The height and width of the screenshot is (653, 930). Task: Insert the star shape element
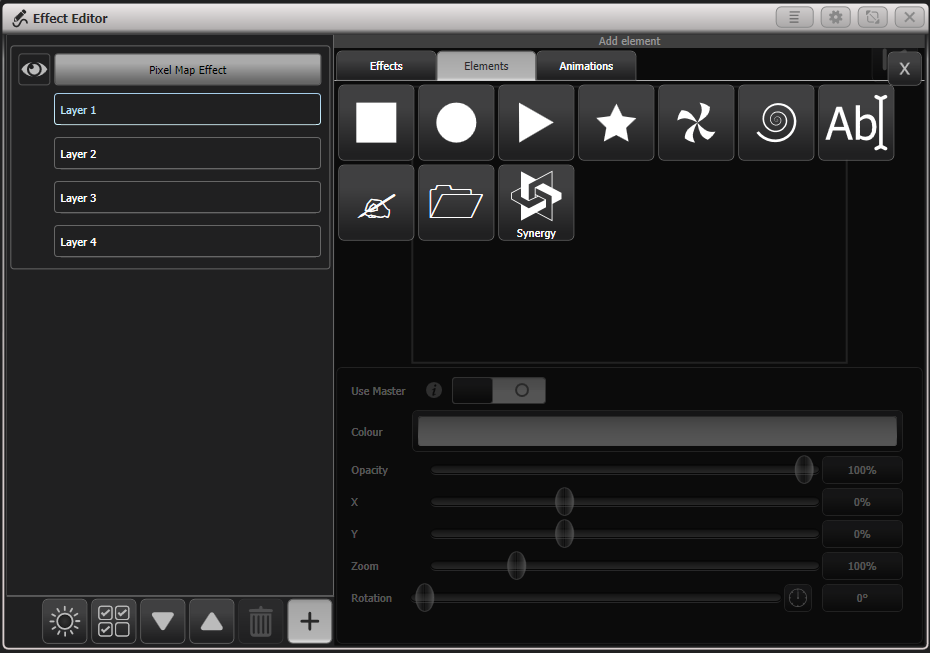point(615,122)
